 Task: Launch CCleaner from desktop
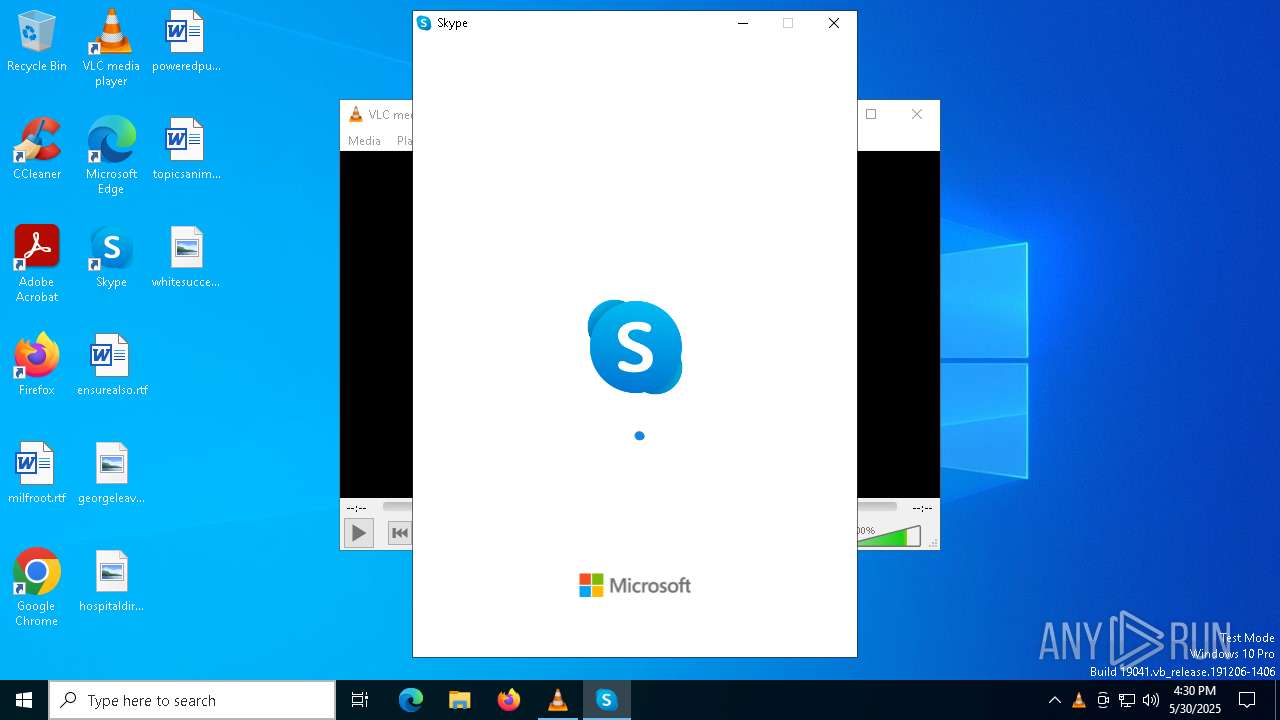tap(37, 150)
